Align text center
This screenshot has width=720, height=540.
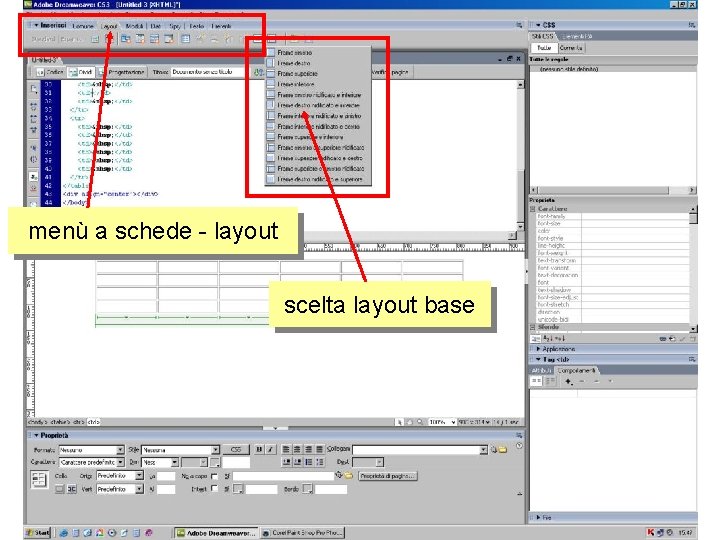click(x=297, y=450)
